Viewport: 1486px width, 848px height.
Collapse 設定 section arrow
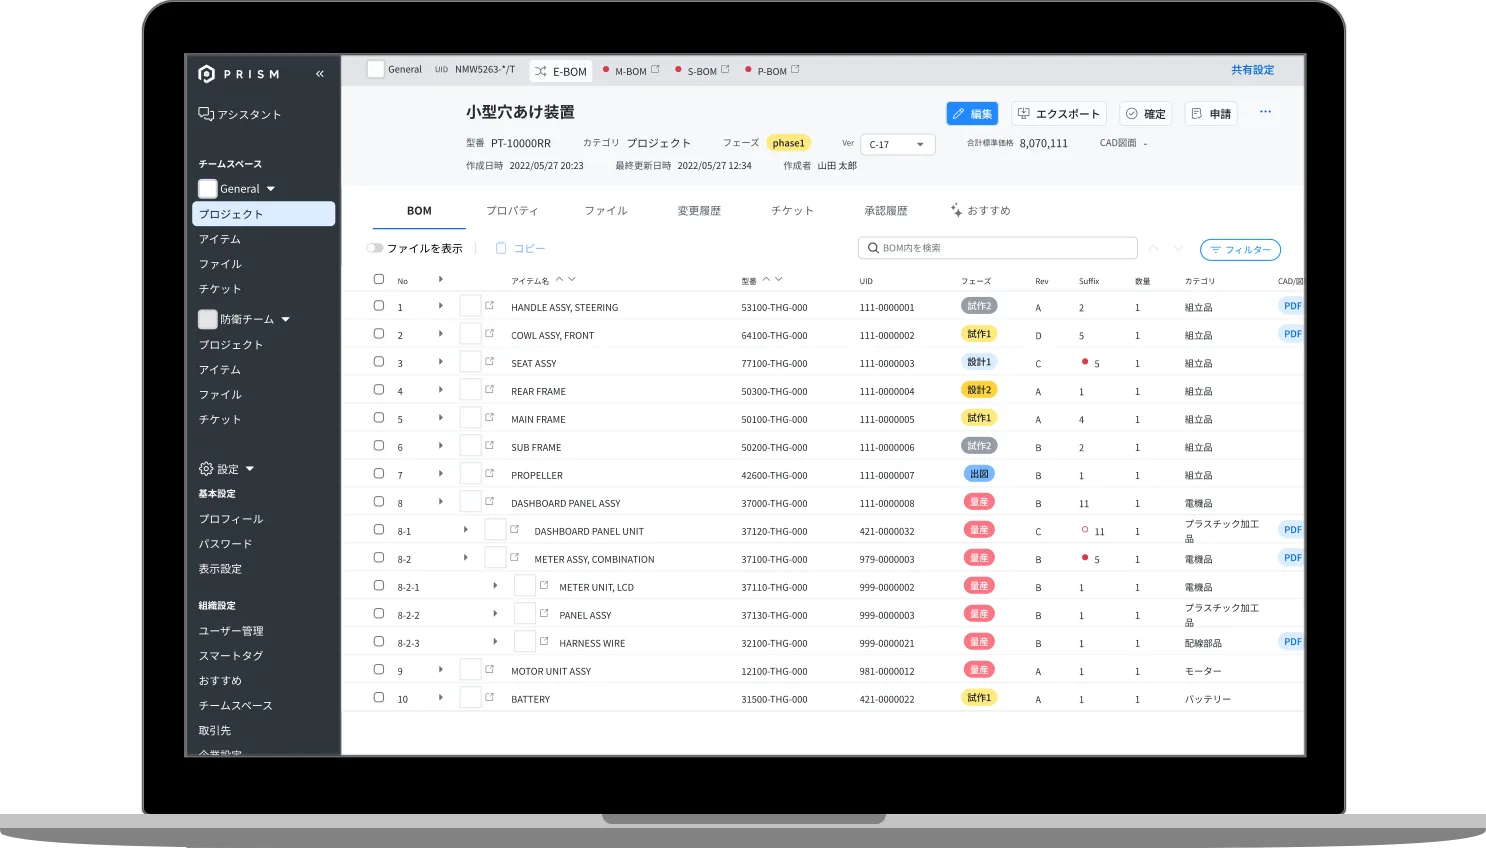250,469
